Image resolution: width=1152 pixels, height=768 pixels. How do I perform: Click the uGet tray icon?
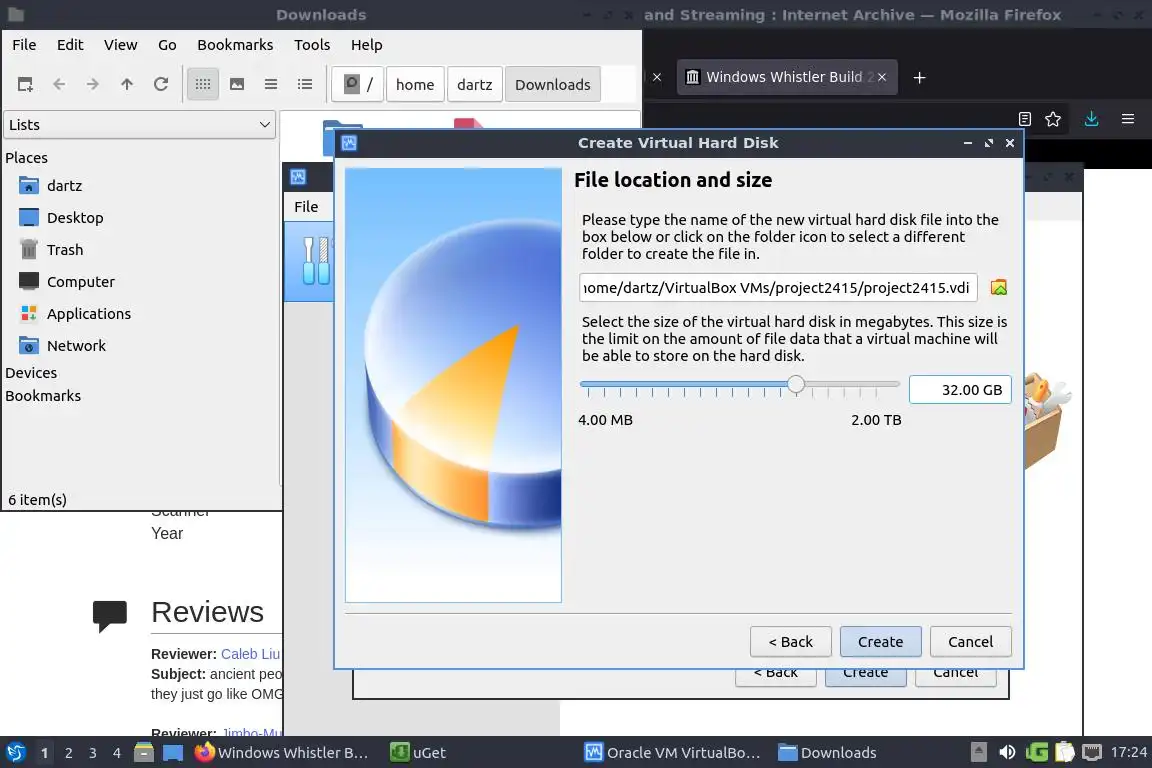pyautogui.click(x=1037, y=753)
